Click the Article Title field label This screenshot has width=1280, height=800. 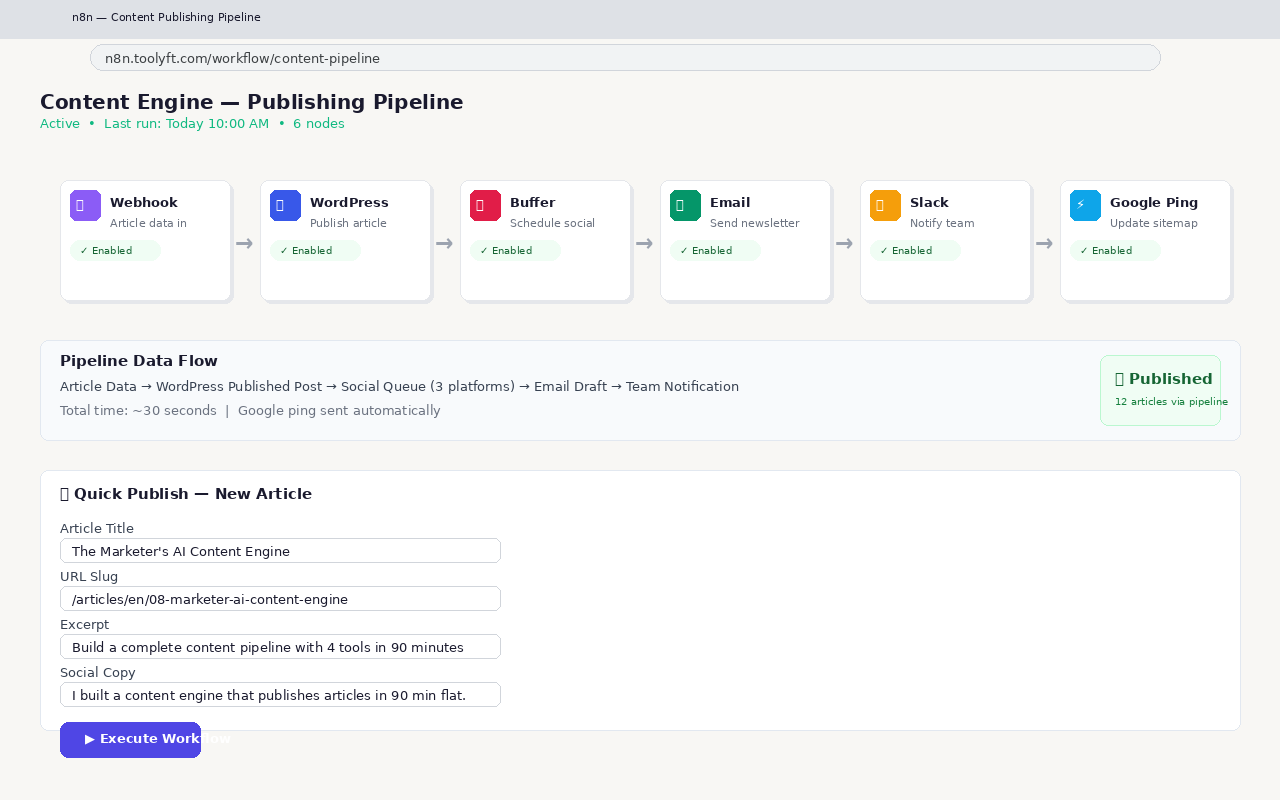(x=97, y=529)
